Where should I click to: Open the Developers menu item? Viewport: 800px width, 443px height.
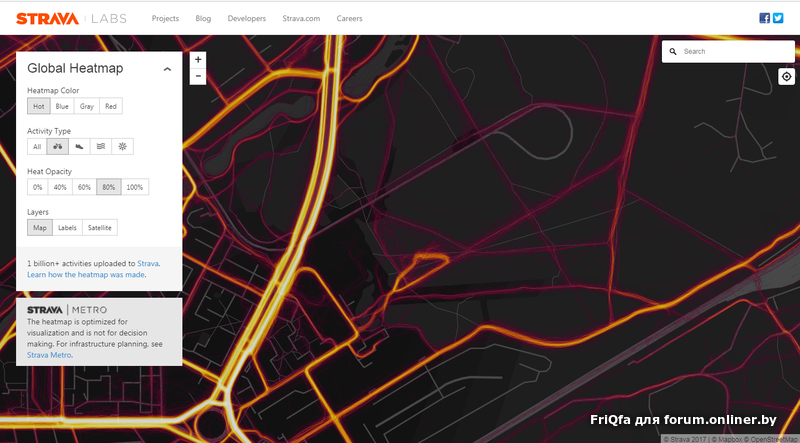pyautogui.click(x=247, y=18)
